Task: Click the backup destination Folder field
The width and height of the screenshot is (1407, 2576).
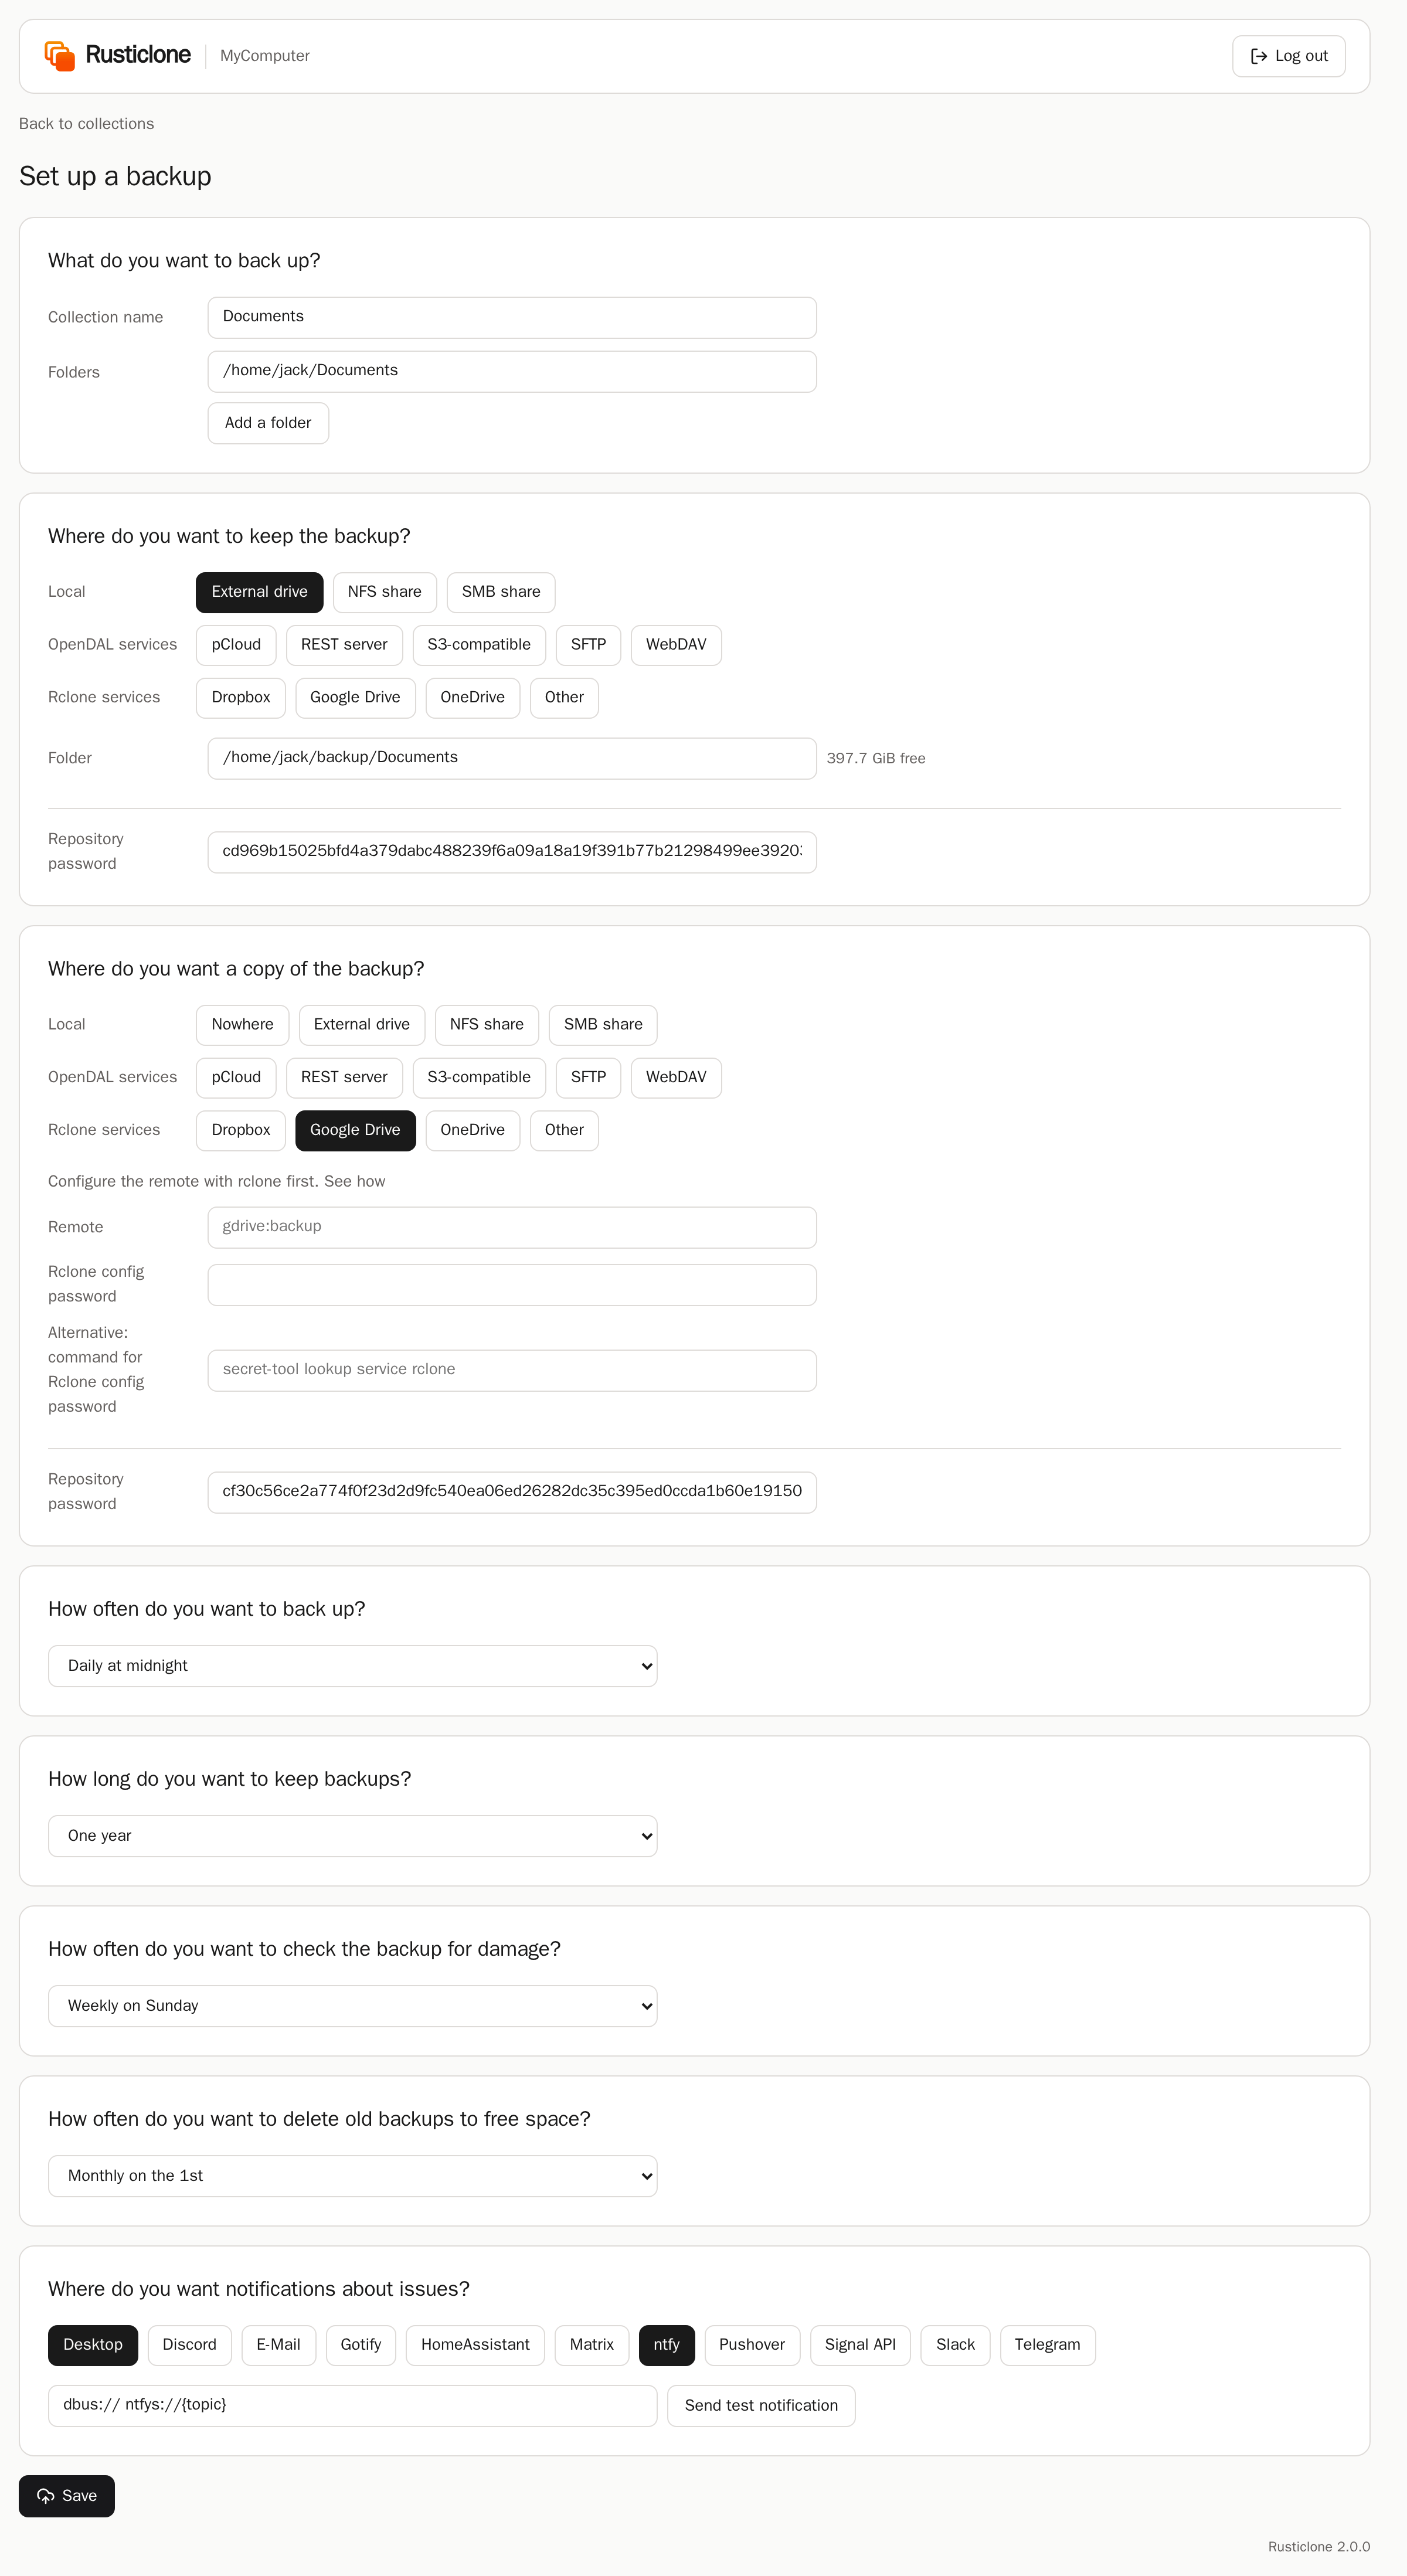Action: [x=512, y=758]
